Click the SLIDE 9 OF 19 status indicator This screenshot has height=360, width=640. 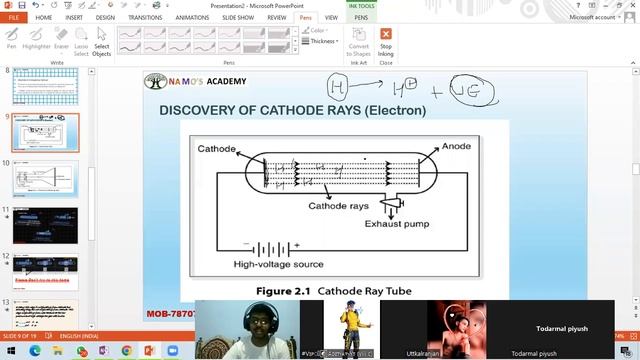pos(20,336)
